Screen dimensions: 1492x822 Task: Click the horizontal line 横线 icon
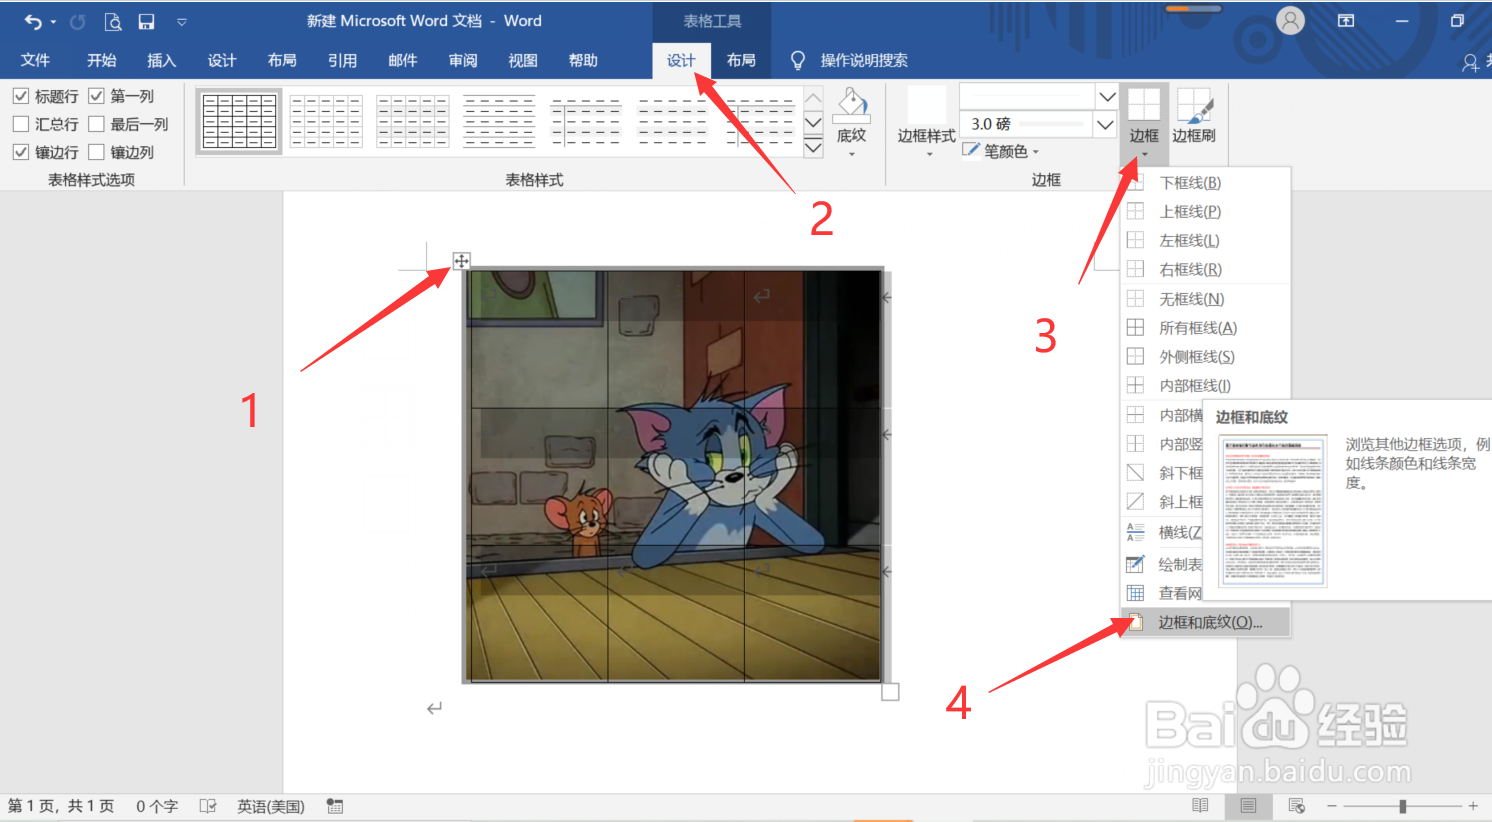click(x=1136, y=532)
